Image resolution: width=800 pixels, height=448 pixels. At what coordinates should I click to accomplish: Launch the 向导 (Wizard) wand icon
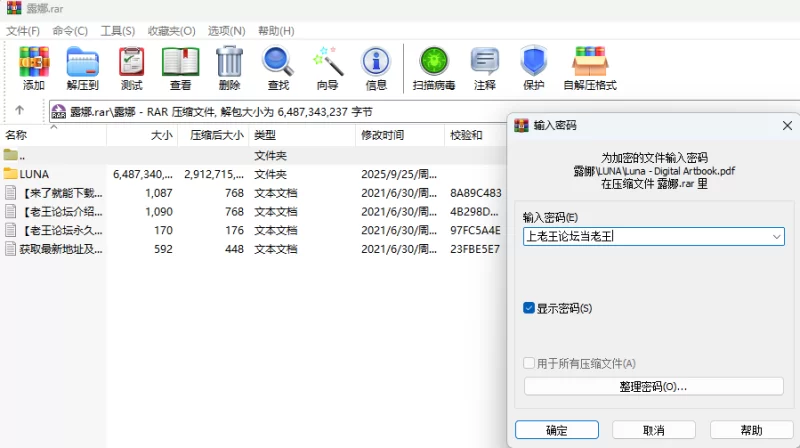[x=327, y=61]
